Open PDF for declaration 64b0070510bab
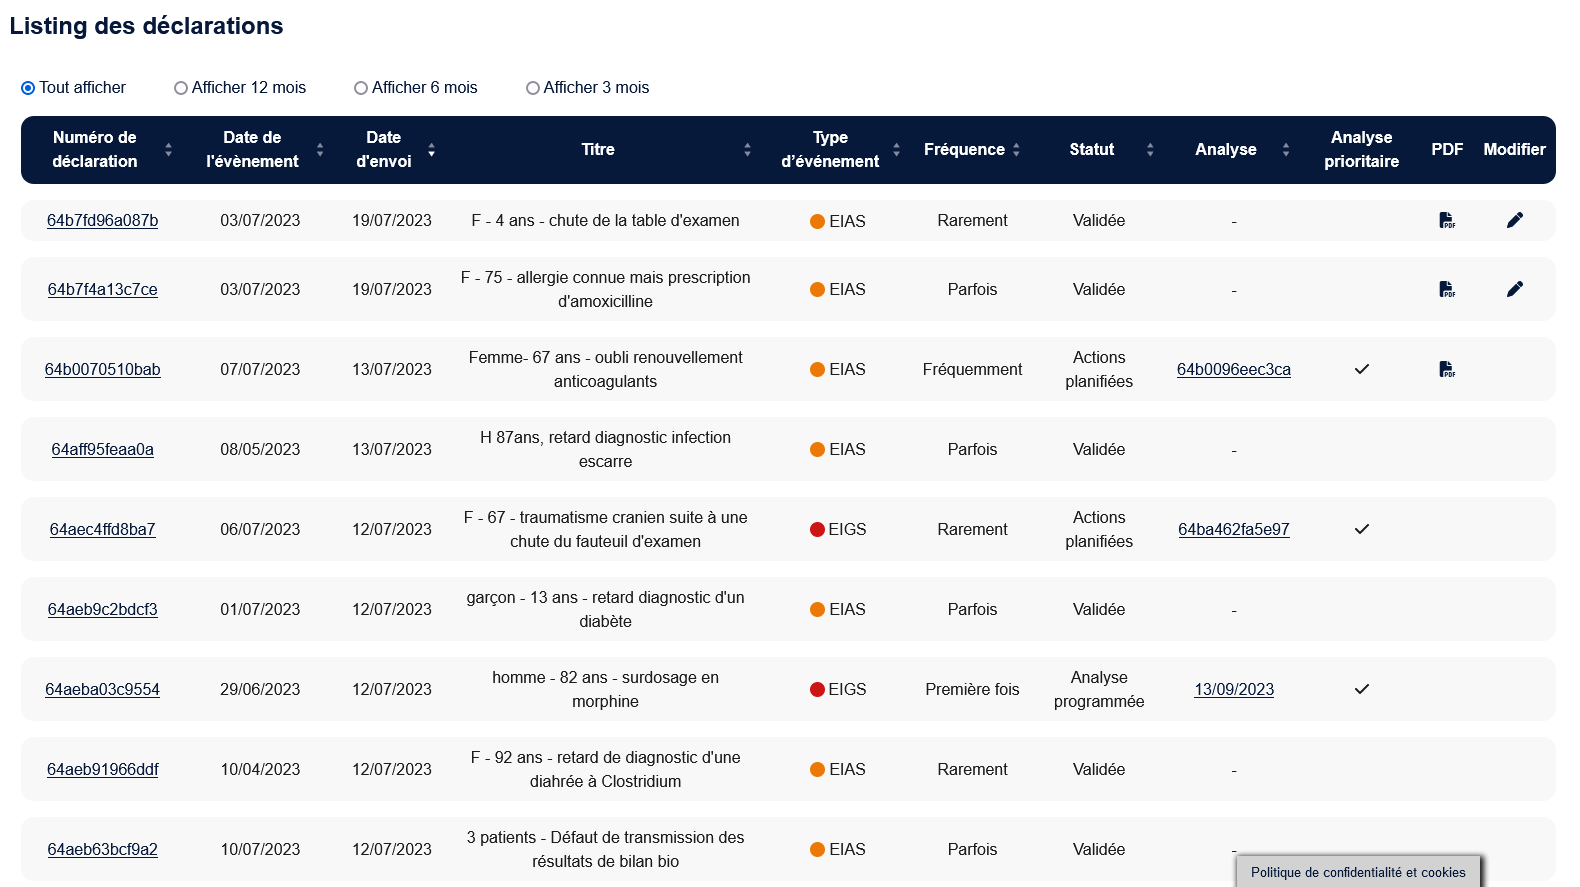The height and width of the screenshot is (887, 1580). tap(1446, 369)
